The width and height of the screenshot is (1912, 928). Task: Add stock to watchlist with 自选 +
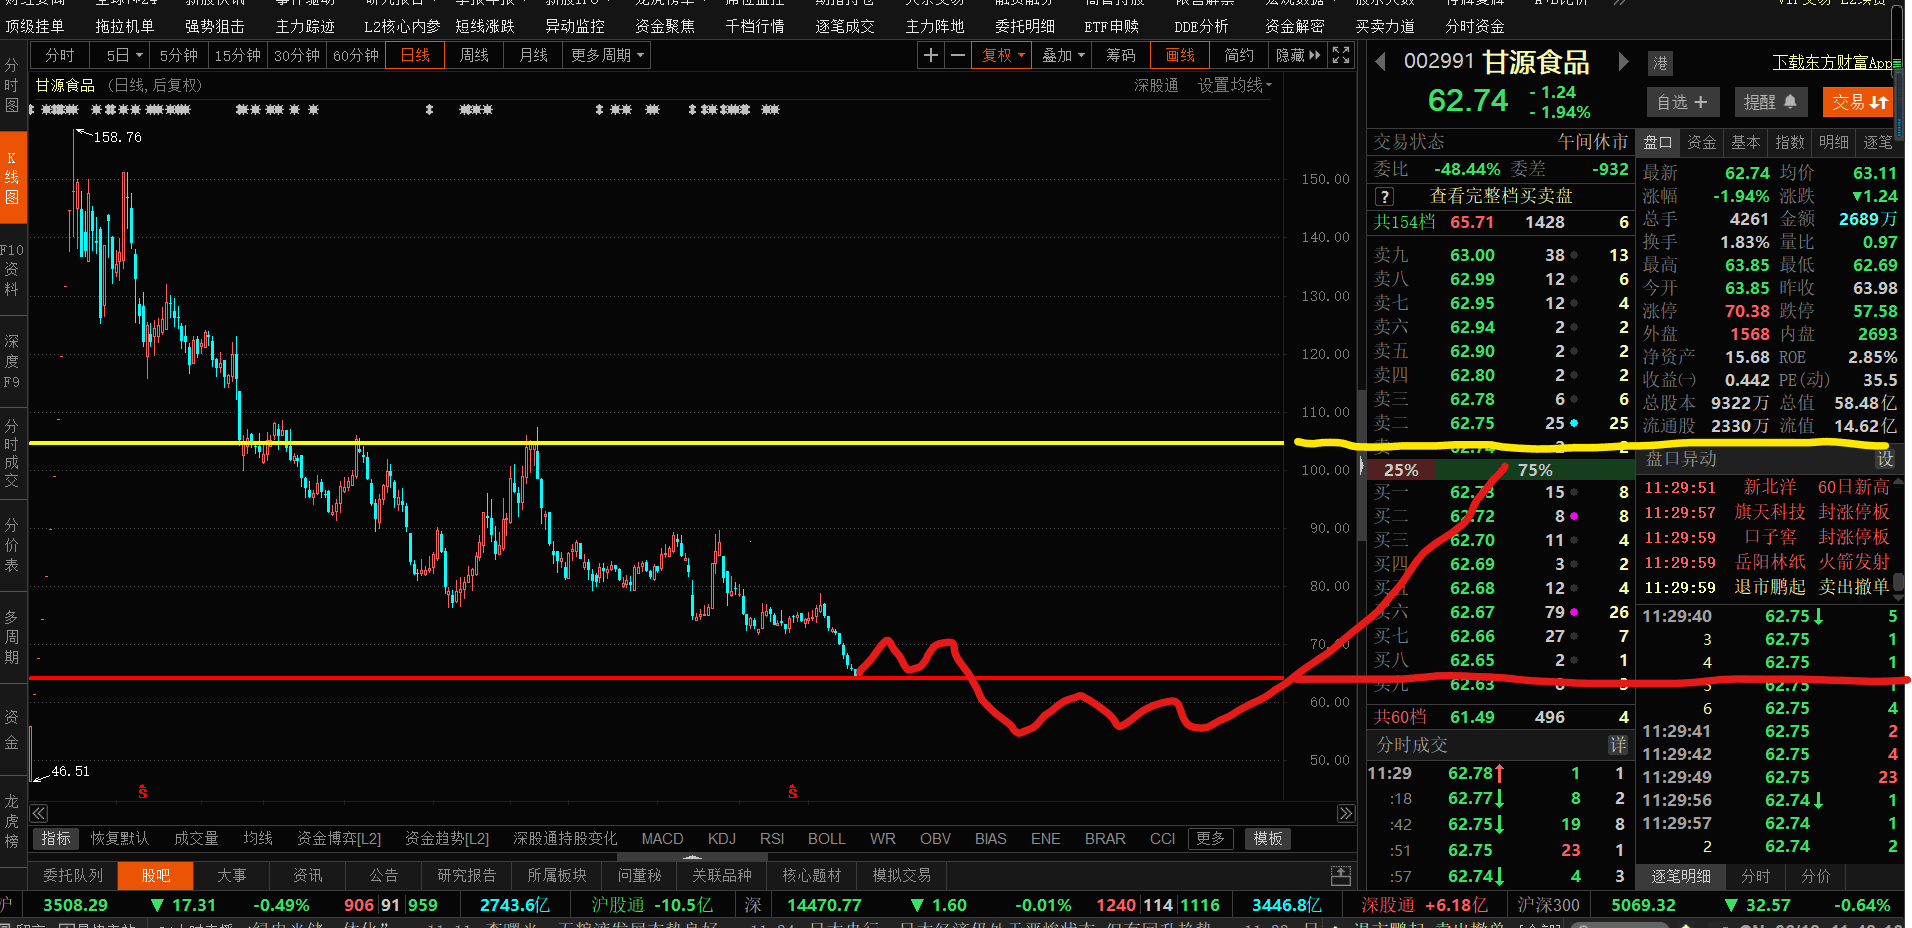pos(1682,102)
